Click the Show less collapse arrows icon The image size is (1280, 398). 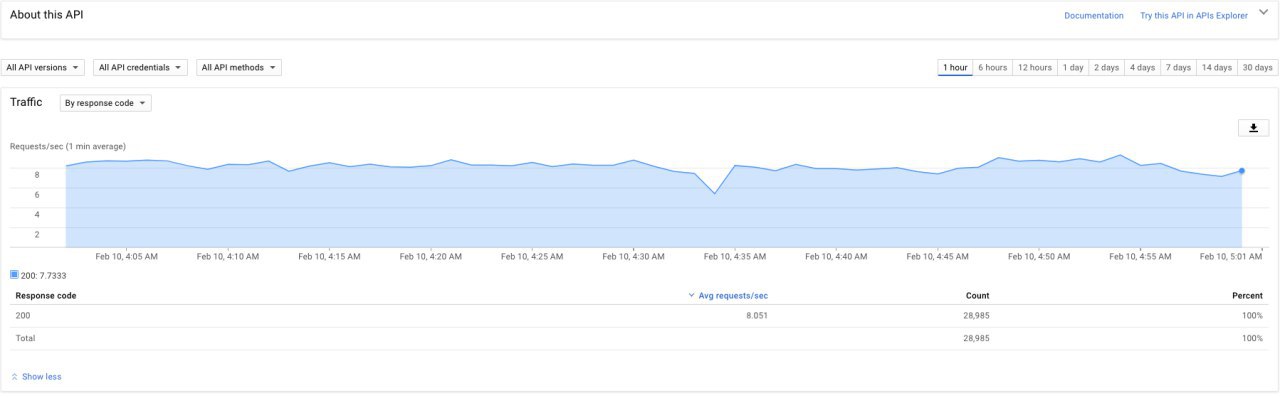tap(14, 377)
